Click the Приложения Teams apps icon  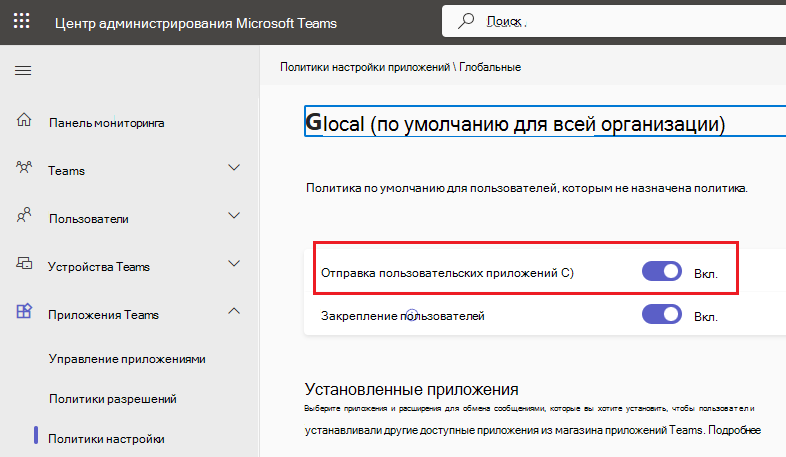coord(24,312)
